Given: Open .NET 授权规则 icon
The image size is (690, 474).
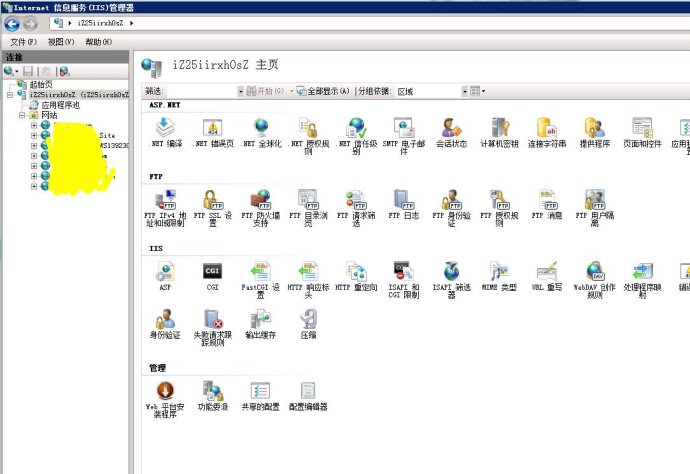Looking at the screenshot, I should (x=308, y=128).
